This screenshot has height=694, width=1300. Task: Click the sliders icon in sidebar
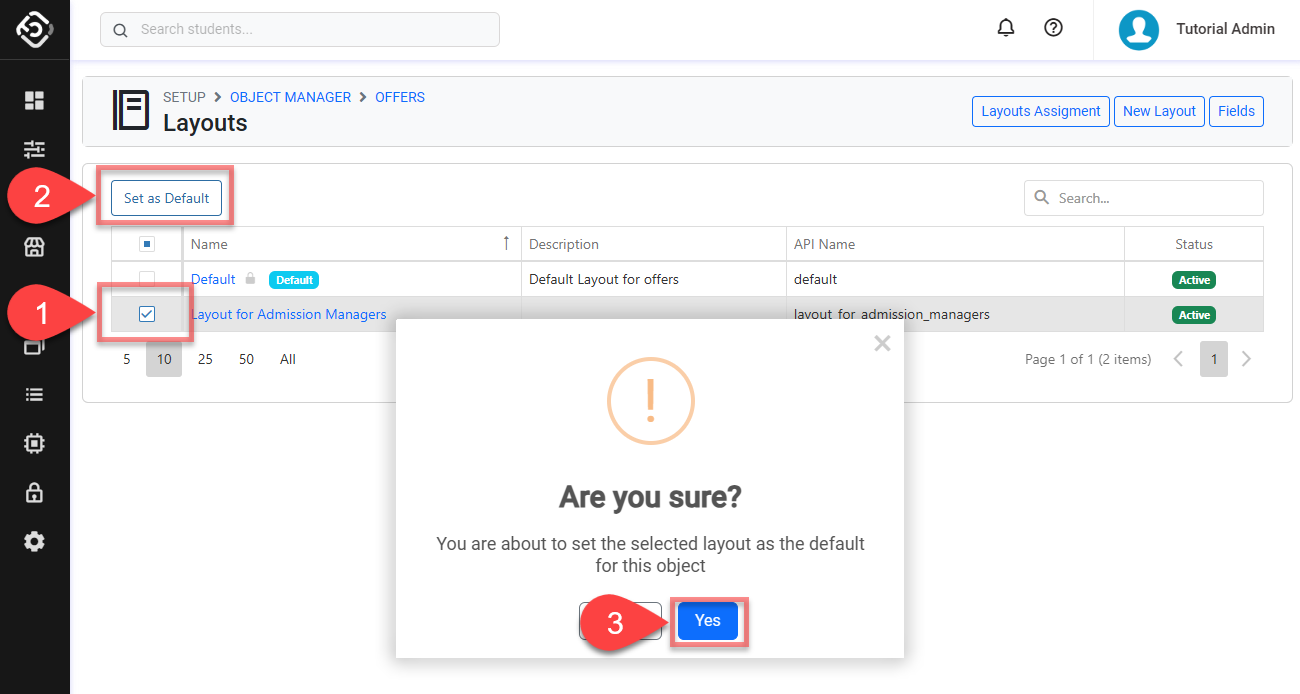(x=34, y=149)
